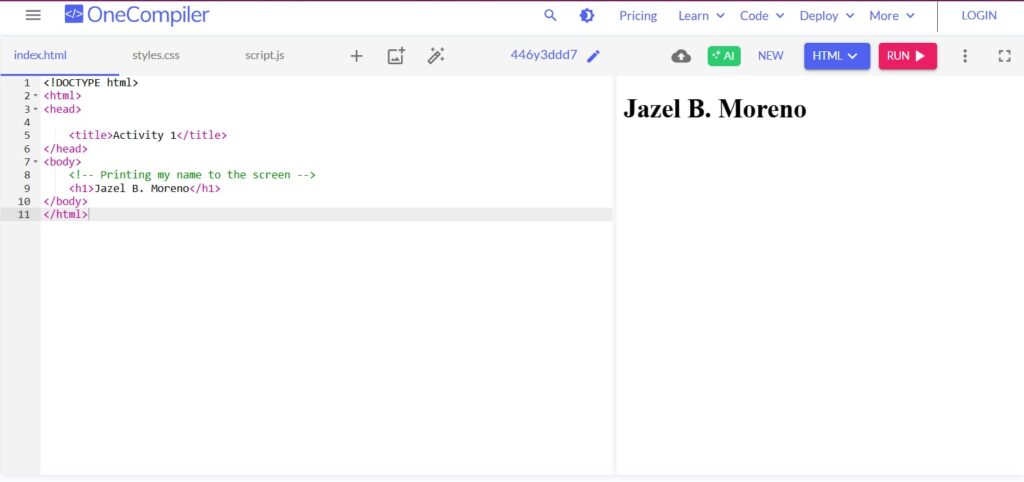Screen dimensions: 1024x482
Task: Click the search magnifier icon
Action: point(550,15)
